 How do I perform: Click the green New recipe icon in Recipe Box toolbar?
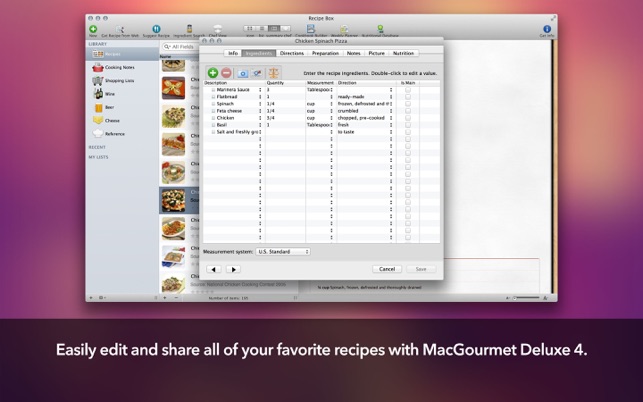coord(93,29)
